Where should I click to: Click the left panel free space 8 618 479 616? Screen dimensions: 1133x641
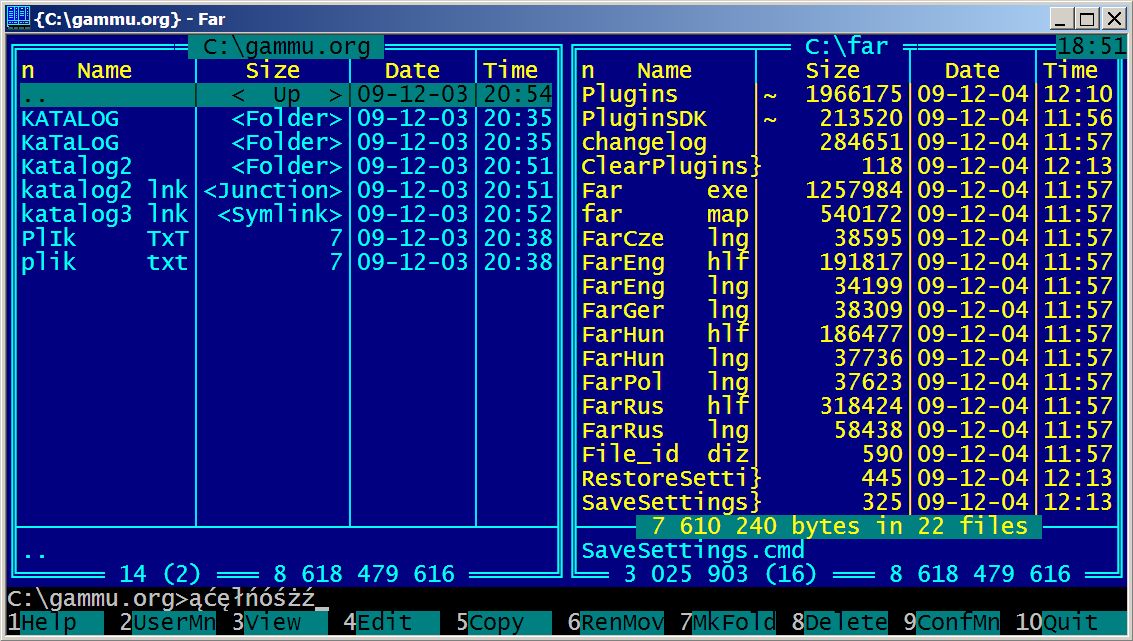(x=364, y=574)
